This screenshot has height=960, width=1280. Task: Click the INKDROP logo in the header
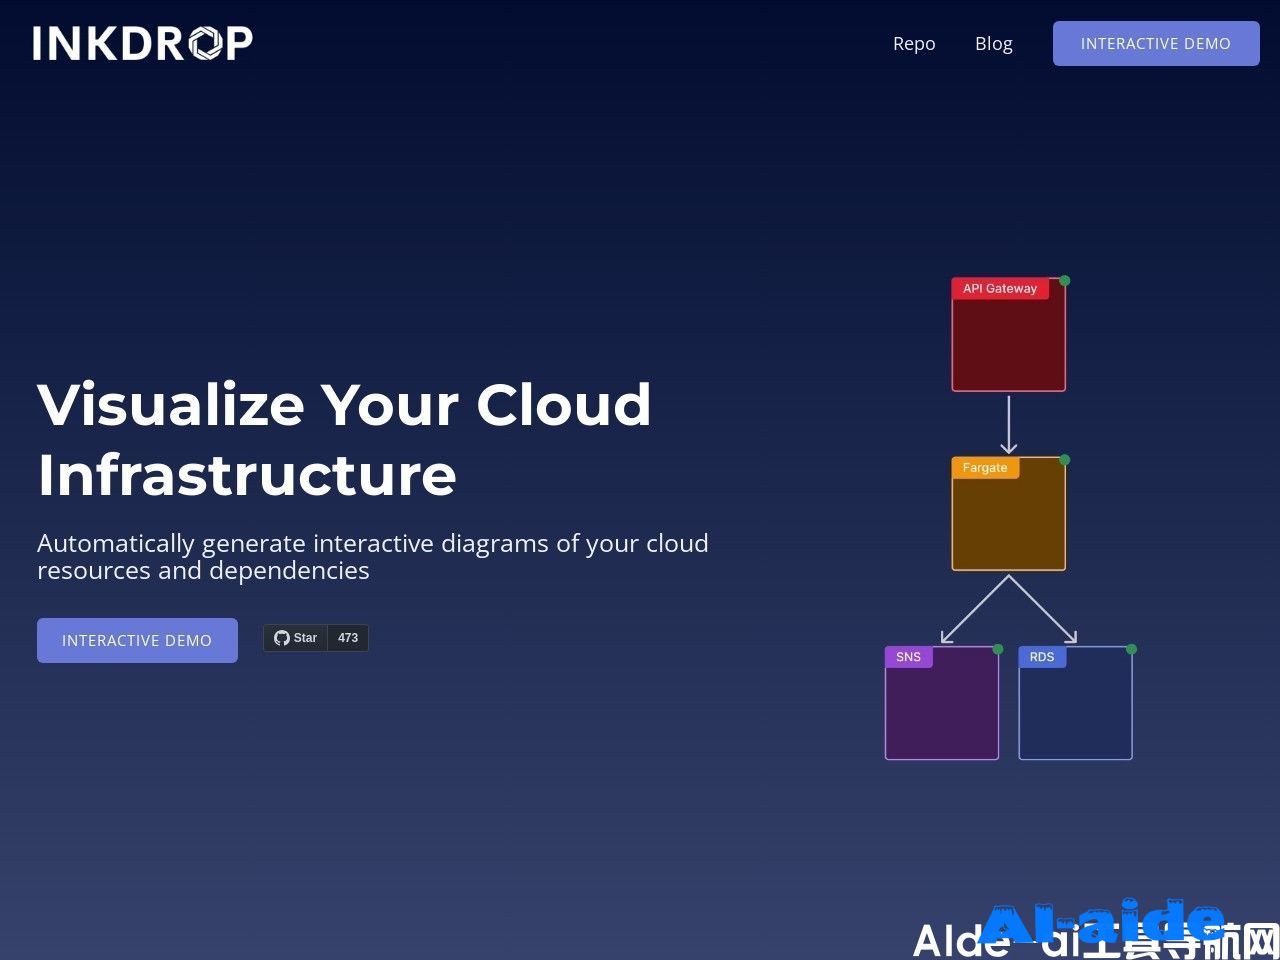pos(142,43)
